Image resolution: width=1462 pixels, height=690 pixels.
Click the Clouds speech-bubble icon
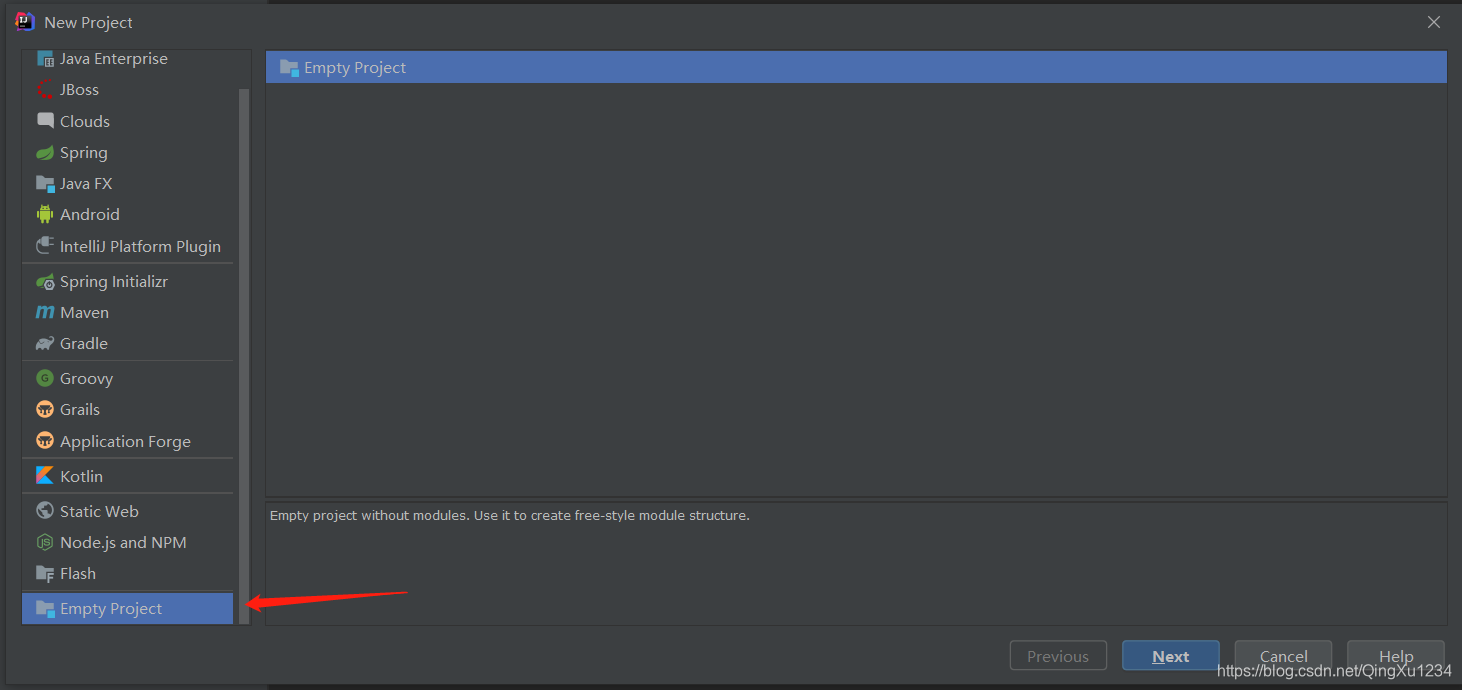[x=45, y=121]
